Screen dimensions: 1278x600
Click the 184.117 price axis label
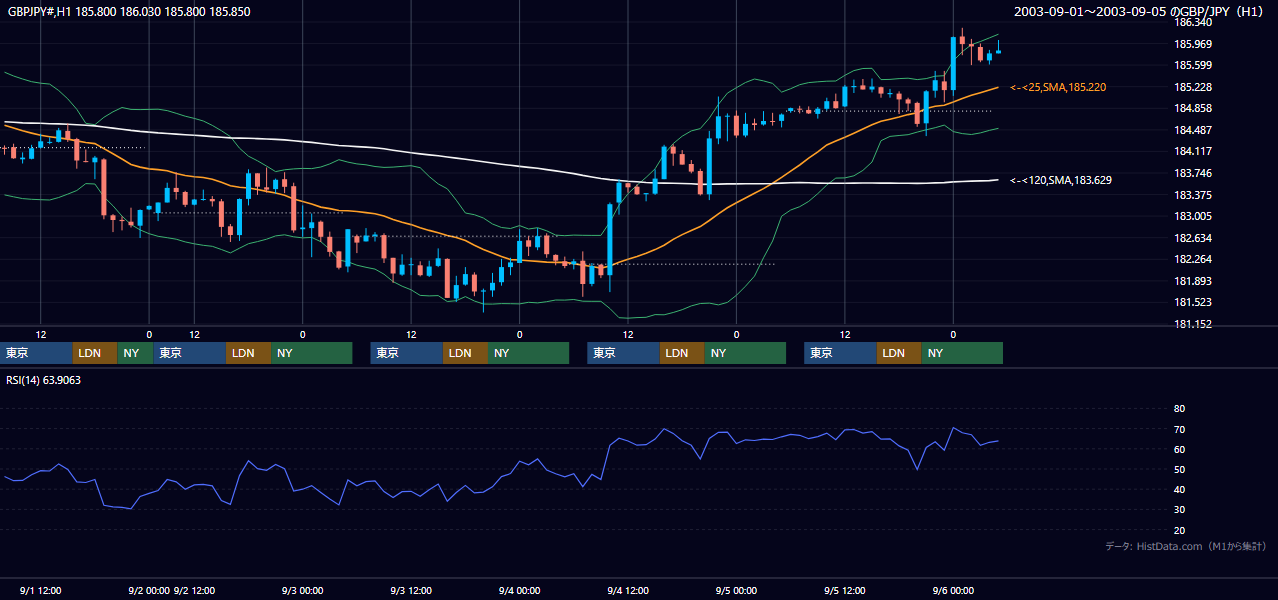pyautogui.click(x=1193, y=152)
